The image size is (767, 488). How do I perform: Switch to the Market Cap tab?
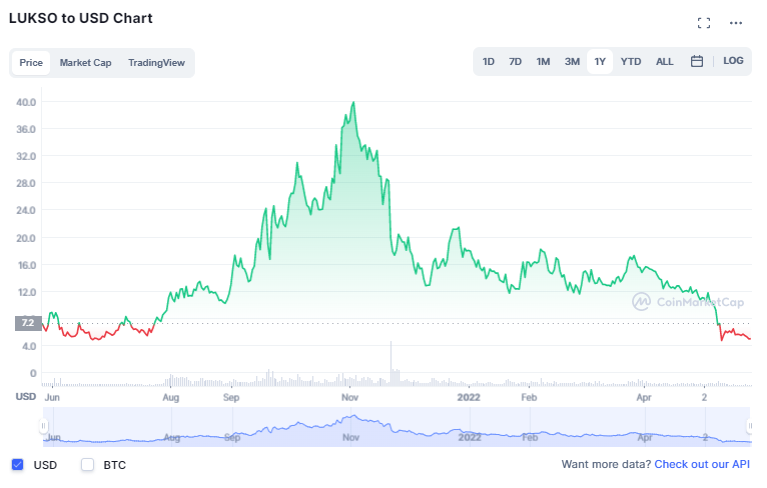(85, 63)
